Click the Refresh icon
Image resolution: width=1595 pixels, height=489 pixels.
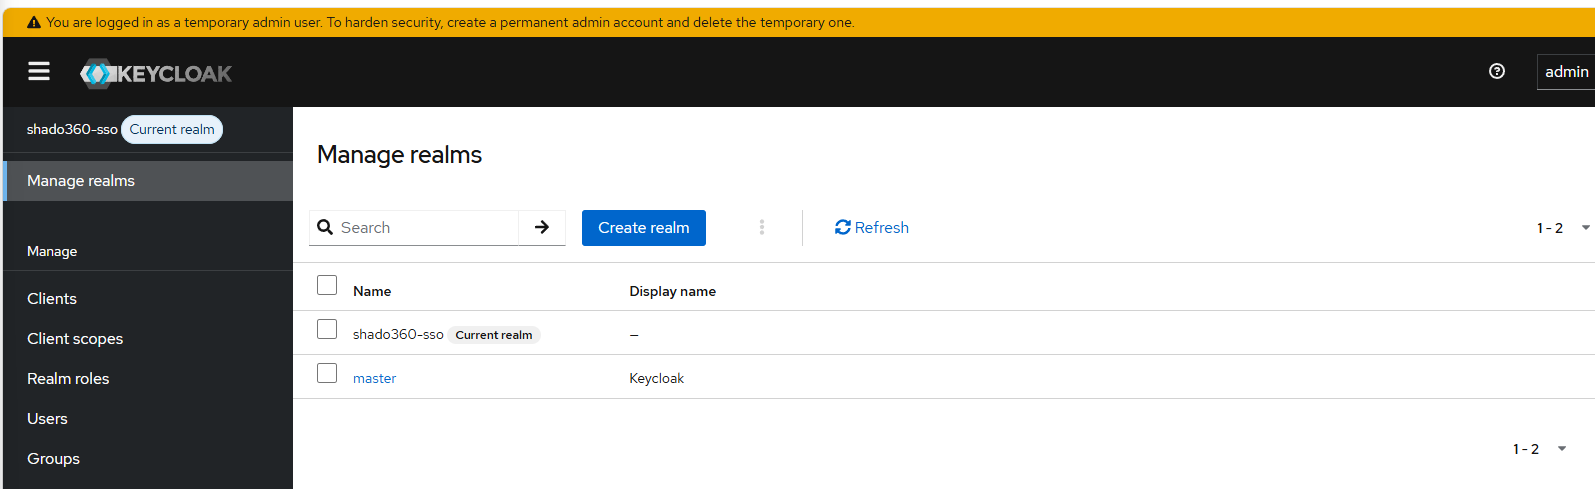843,227
